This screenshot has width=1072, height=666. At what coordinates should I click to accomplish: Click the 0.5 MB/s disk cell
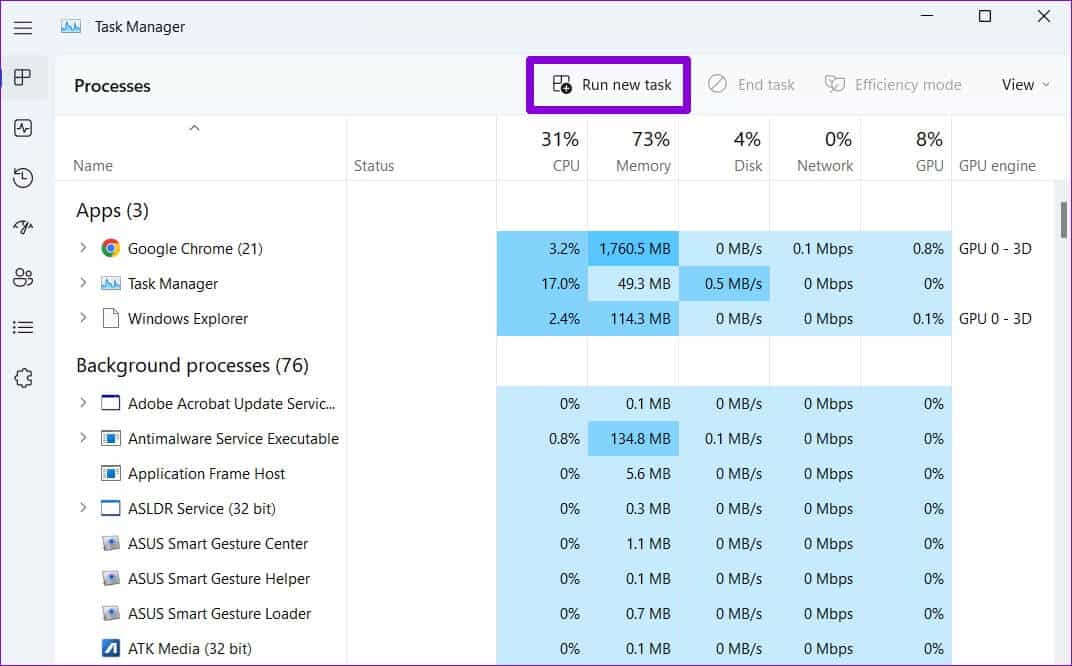(x=724, y=284)
